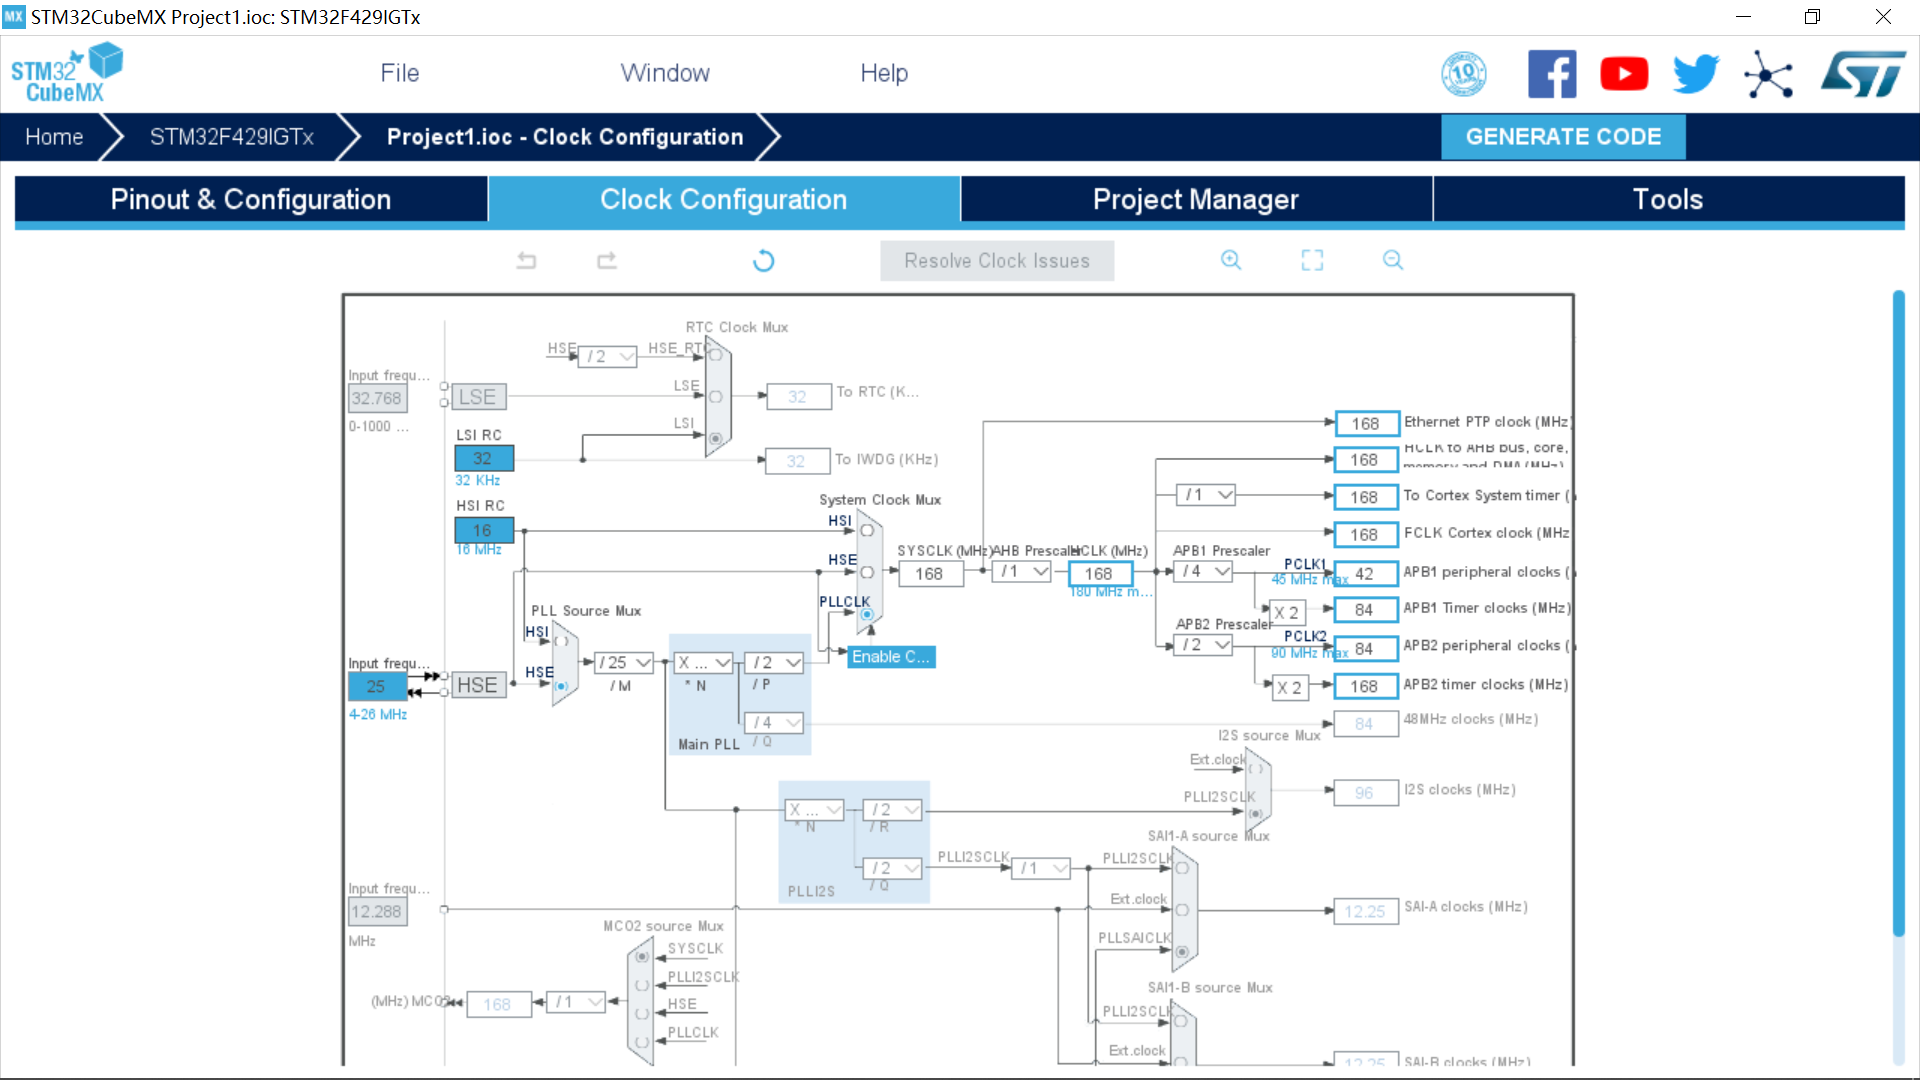The image size is (1920, 1080).
Task: Select LSE in RTC Clock Mux
Action: [715, 397]
